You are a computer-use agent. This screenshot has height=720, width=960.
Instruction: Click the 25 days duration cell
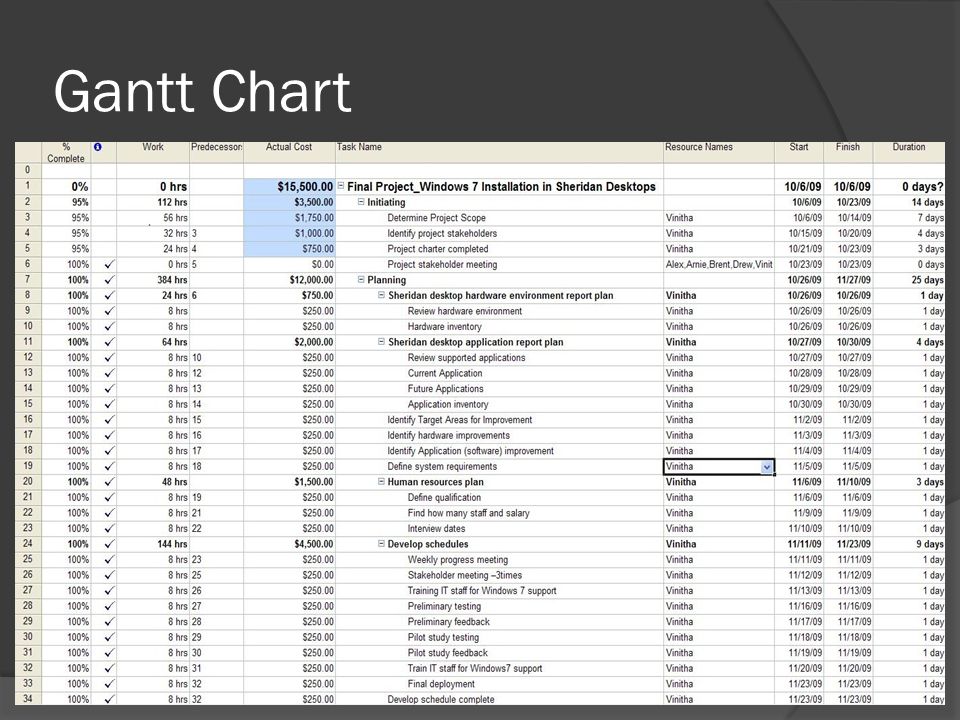(909, 280)
